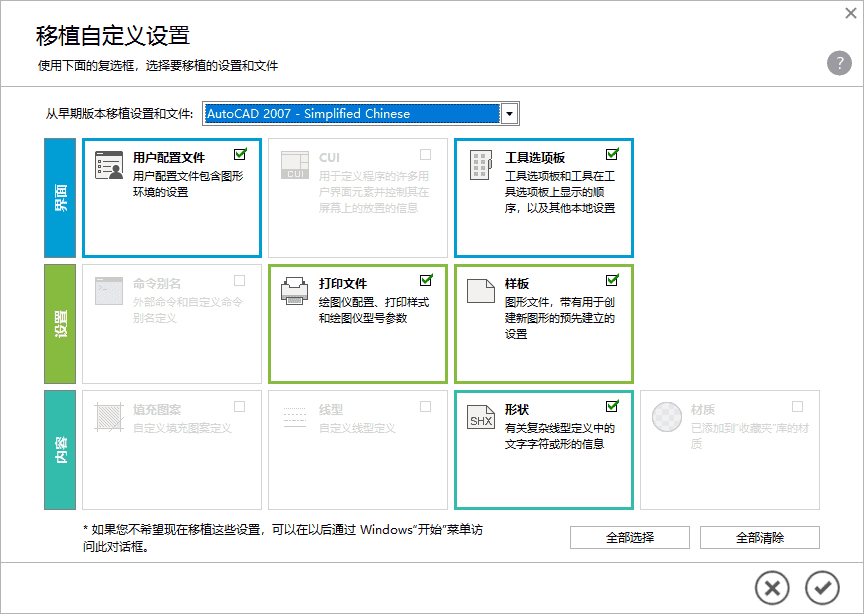Close the migration dialog window

click(x=851, y=13)
